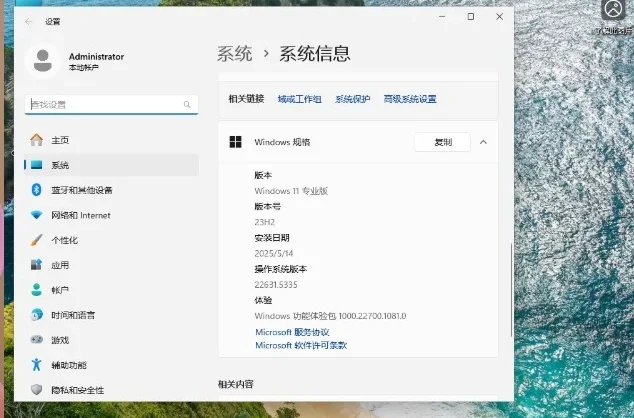Open the 主页 home icon
Image resolution: width=634 pixels, height=418 pixels.
(x=36, y=140)
